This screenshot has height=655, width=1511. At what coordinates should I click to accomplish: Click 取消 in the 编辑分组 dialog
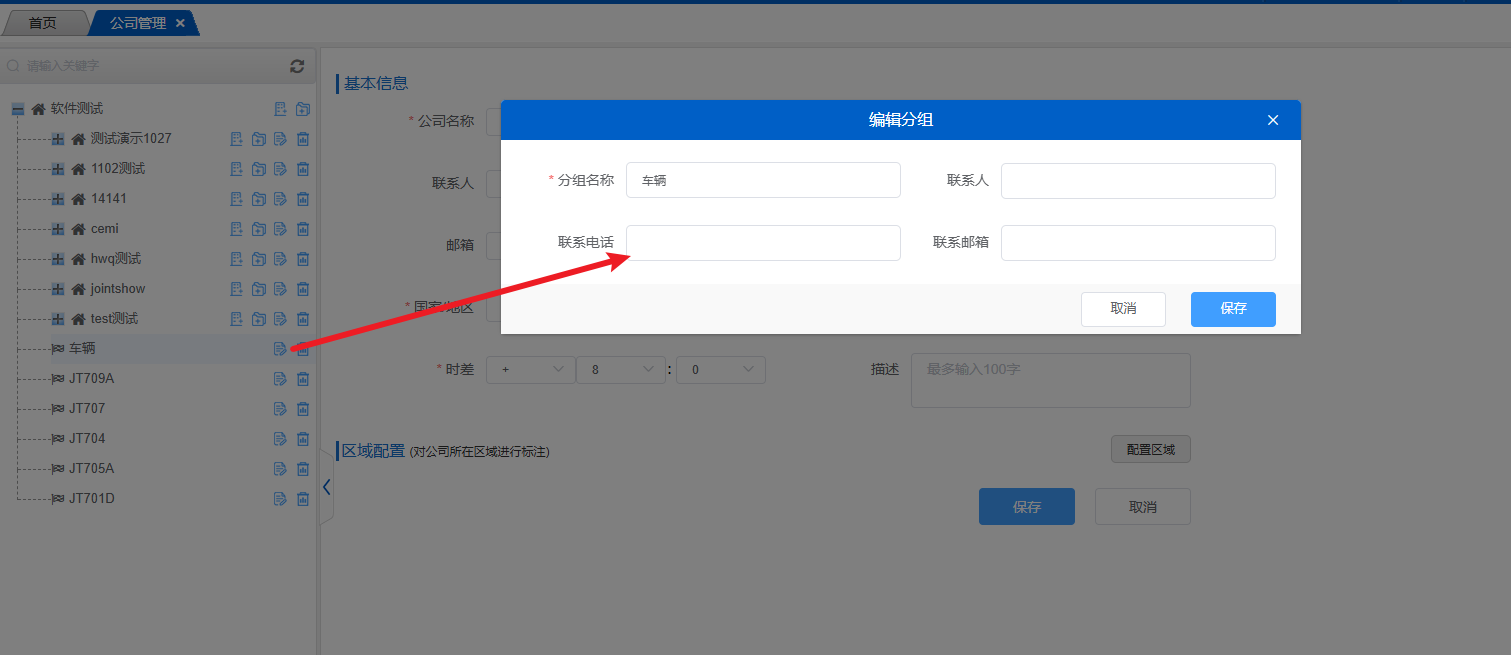pyautogui.click(x=1123, y=309)
